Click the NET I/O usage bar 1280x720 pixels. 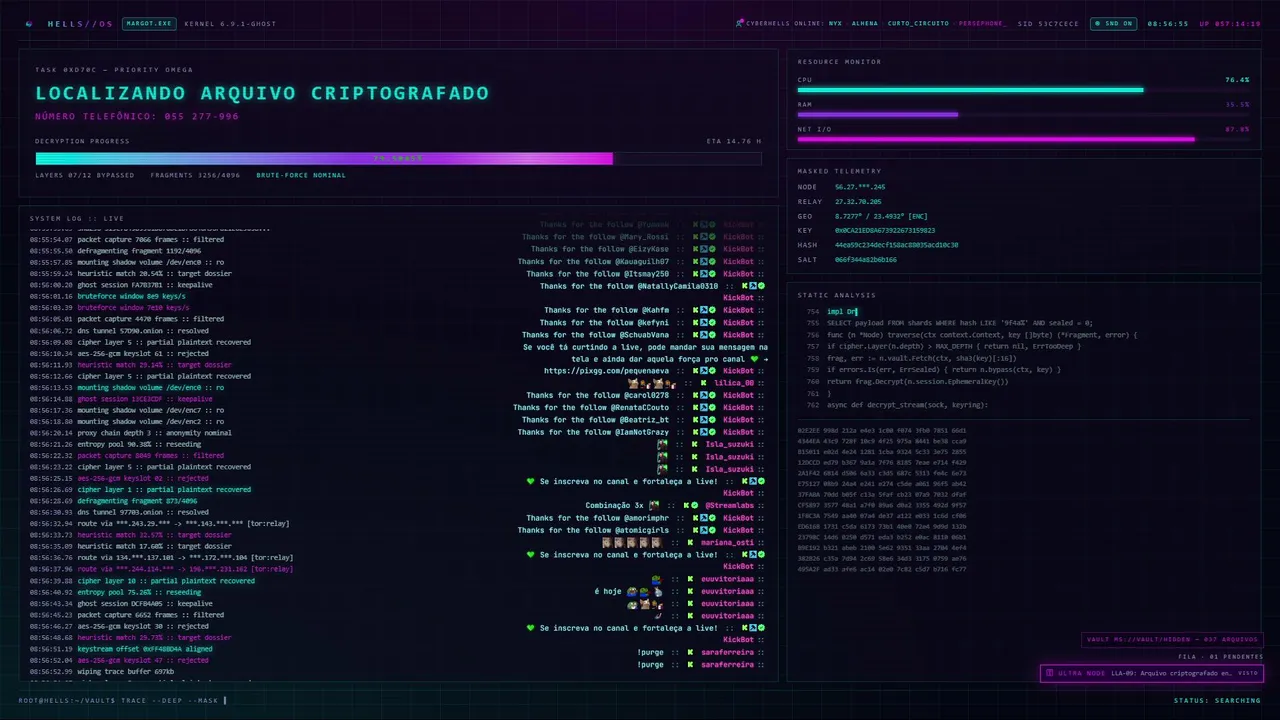(x=1023, y=139)
